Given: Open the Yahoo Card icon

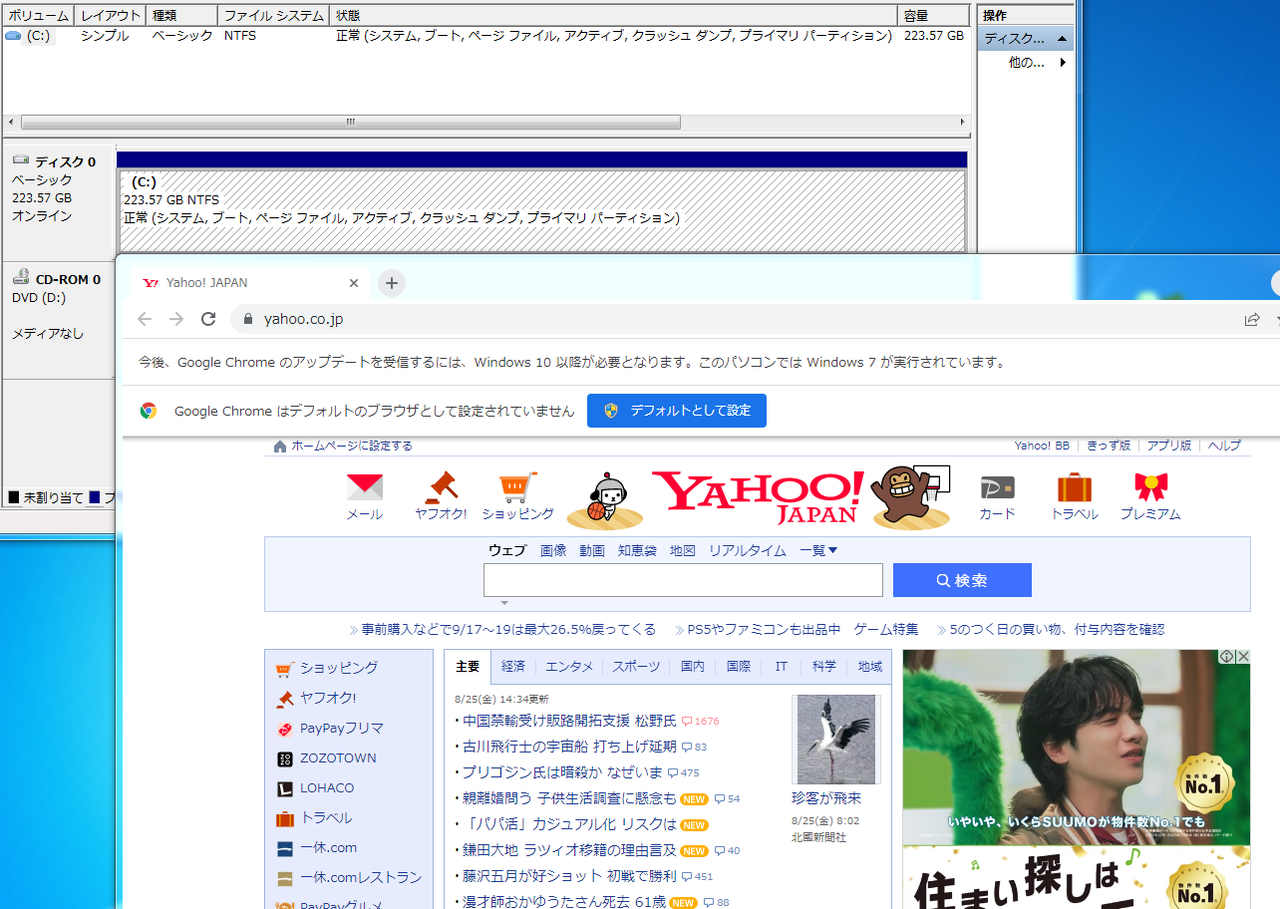Looking at the screenshot, I should tap(997, 488).
